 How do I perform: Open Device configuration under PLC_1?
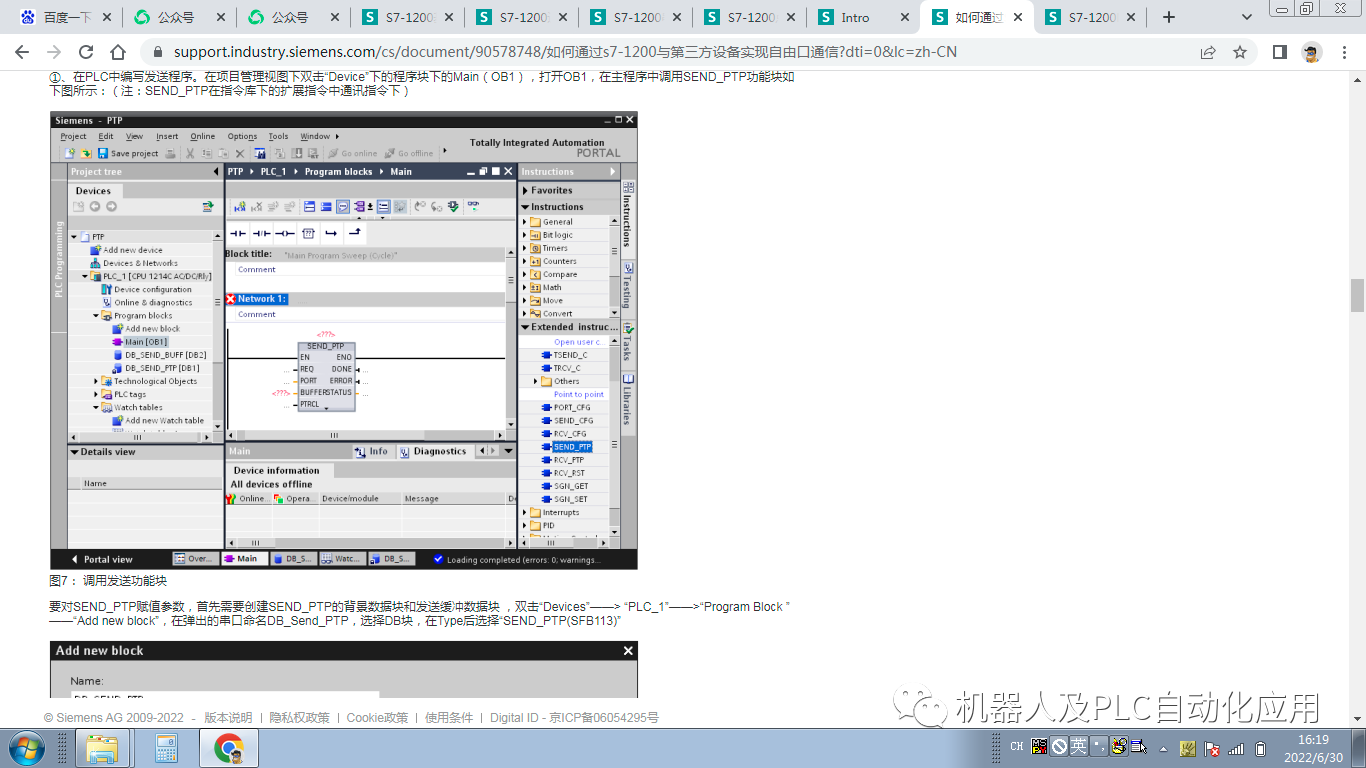point(146,289)
